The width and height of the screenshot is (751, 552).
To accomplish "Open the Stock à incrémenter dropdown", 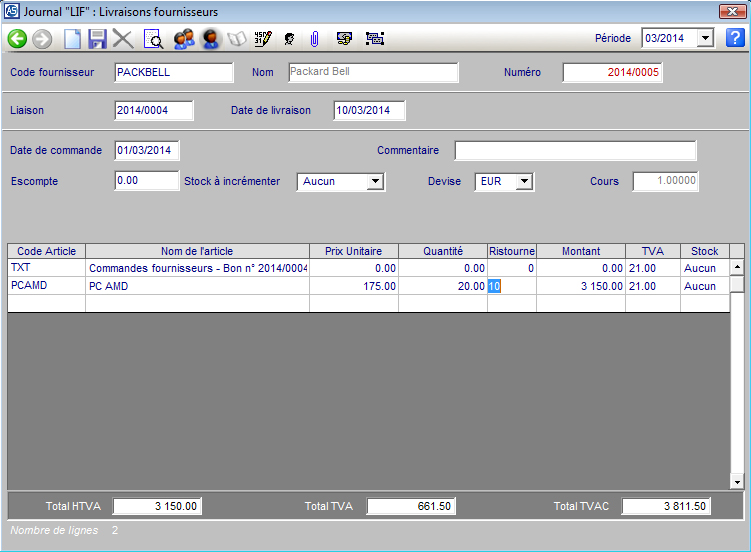I will tap(375, 182).
